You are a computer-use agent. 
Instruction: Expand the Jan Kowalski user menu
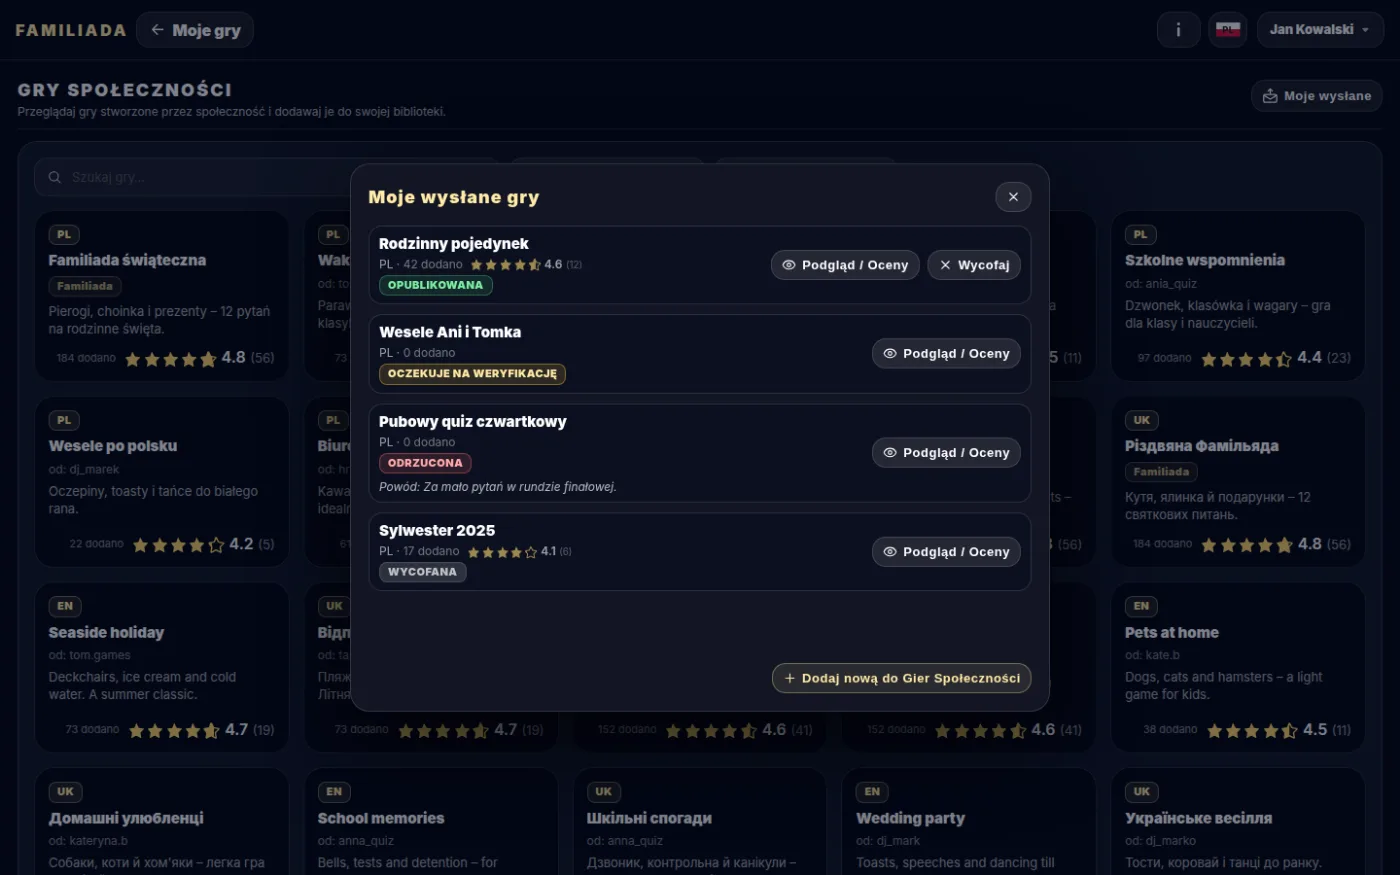pos(1320,30)
